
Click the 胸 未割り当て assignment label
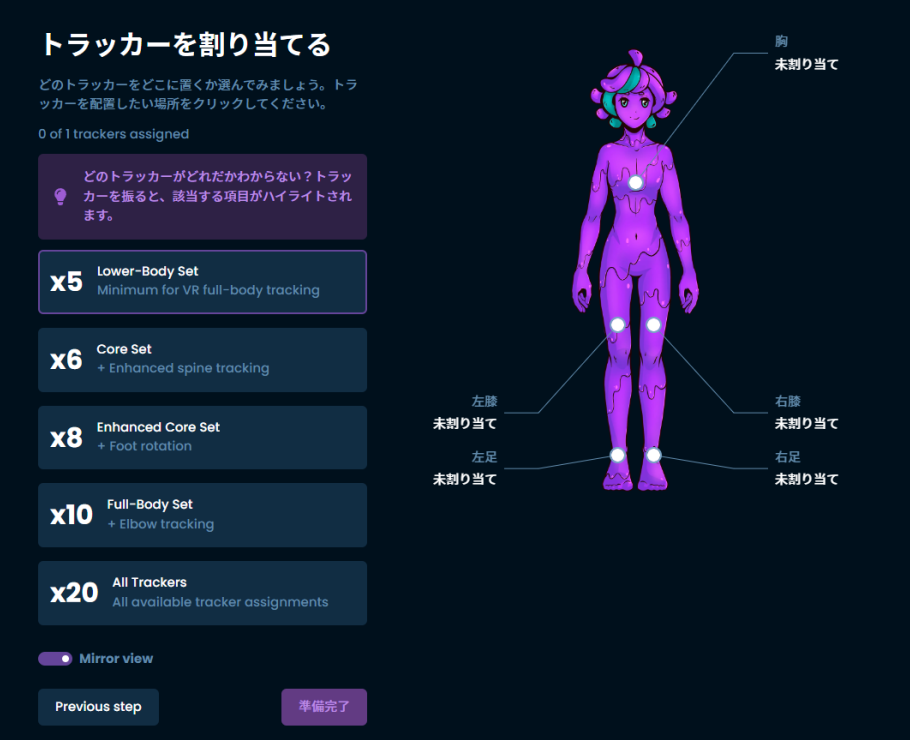(x=806, y=53)
